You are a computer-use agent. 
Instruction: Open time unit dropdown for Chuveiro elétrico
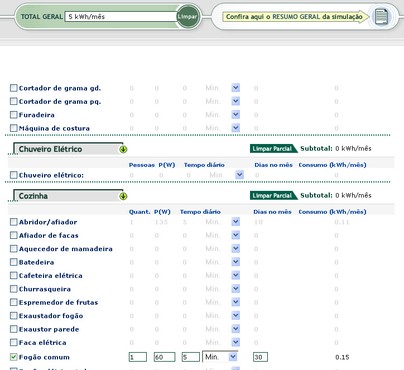[240, 175]
